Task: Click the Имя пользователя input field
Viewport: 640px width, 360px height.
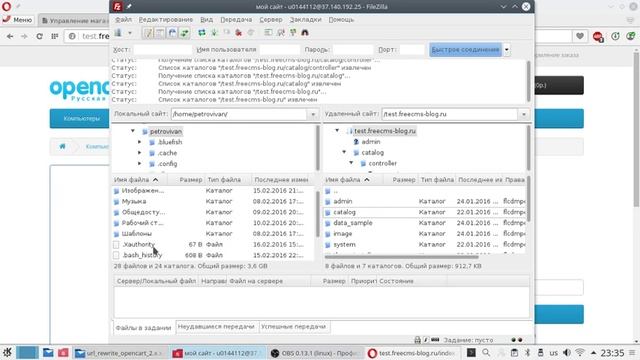Action: 280,50
